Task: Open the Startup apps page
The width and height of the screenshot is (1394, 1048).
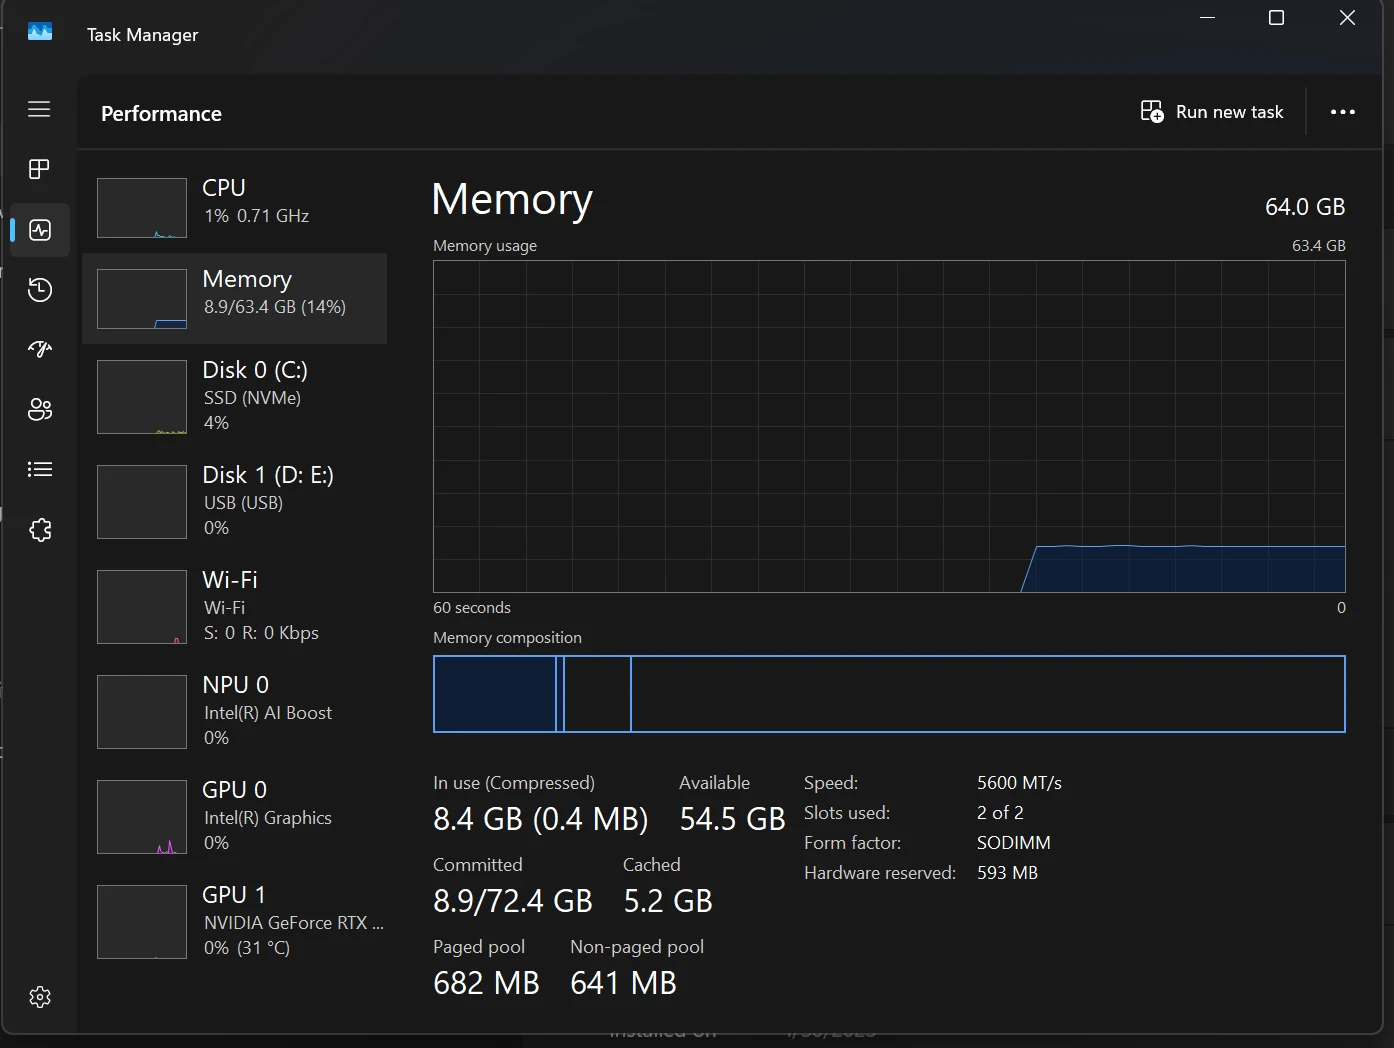Action: (40, 349)
